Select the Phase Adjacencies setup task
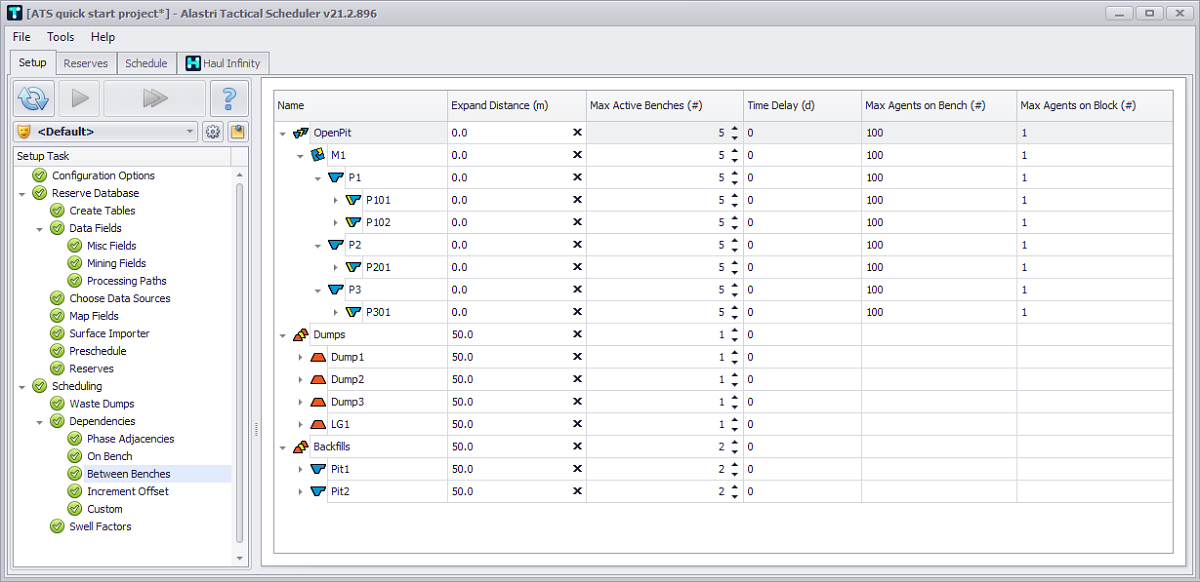The width and height of the screenshot is (1200, 582). tap(130, 438)
